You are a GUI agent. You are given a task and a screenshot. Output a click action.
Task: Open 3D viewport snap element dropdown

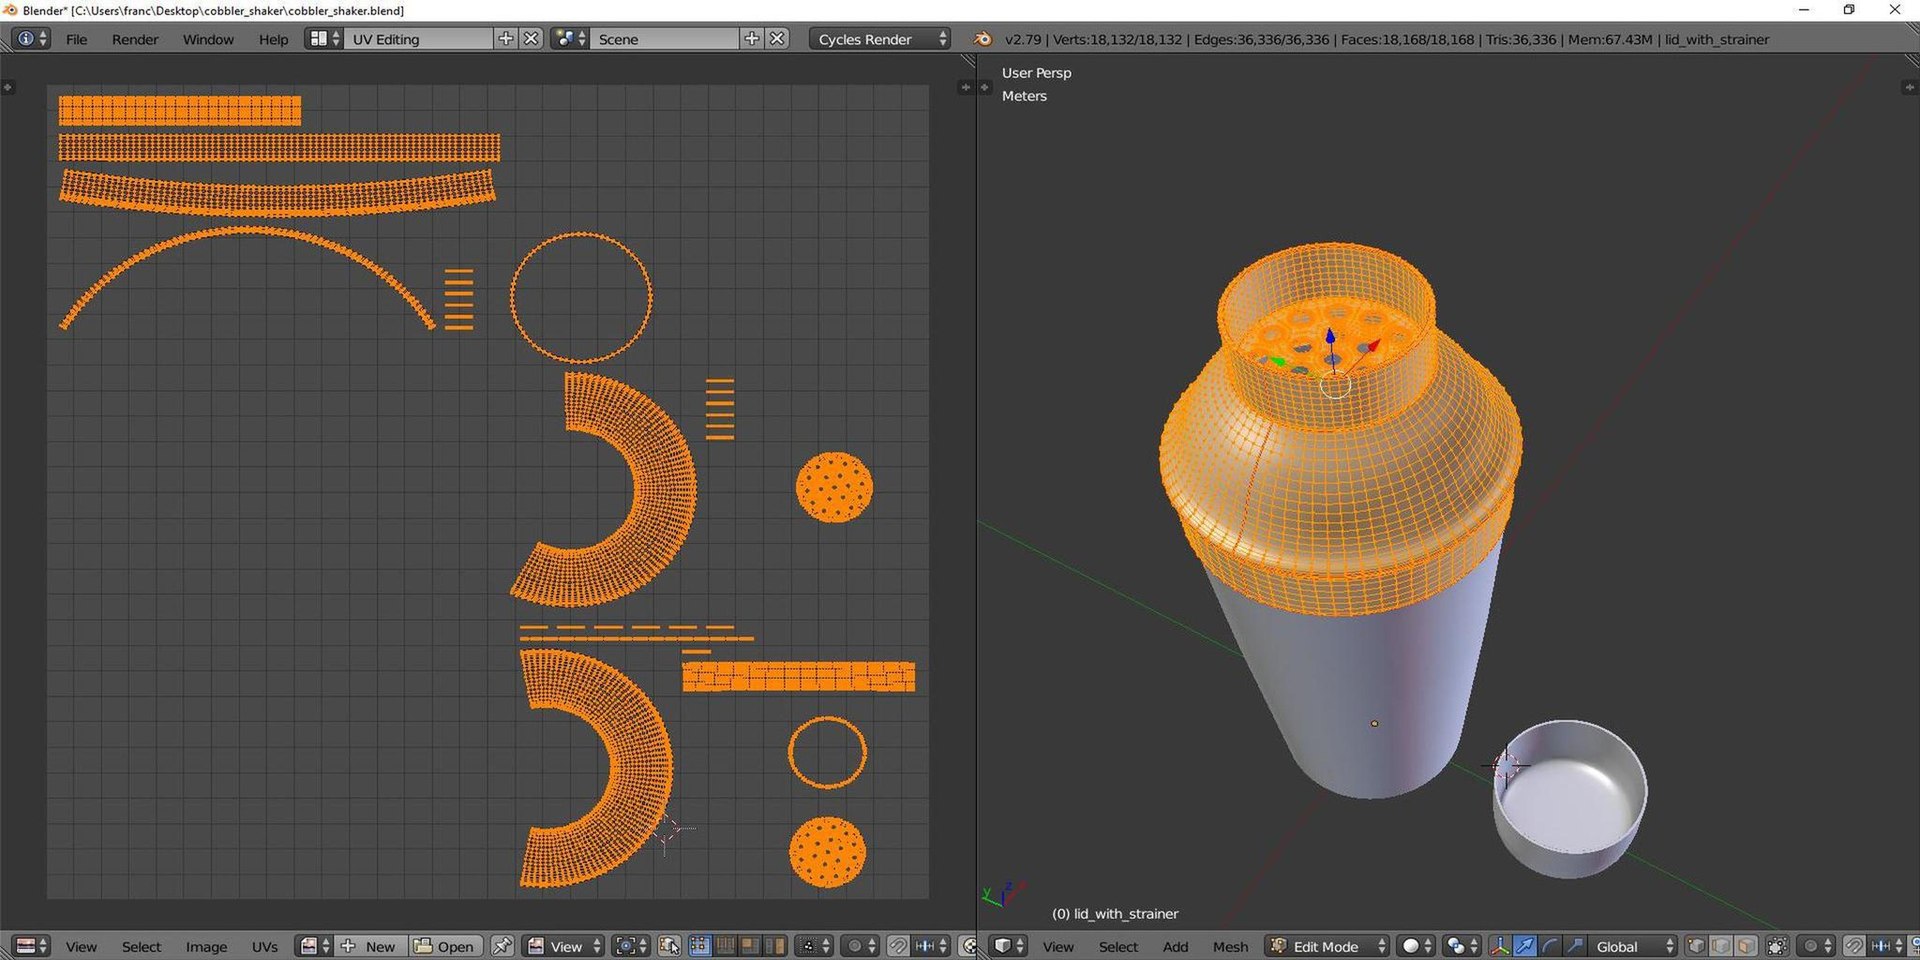(1887, 946)
